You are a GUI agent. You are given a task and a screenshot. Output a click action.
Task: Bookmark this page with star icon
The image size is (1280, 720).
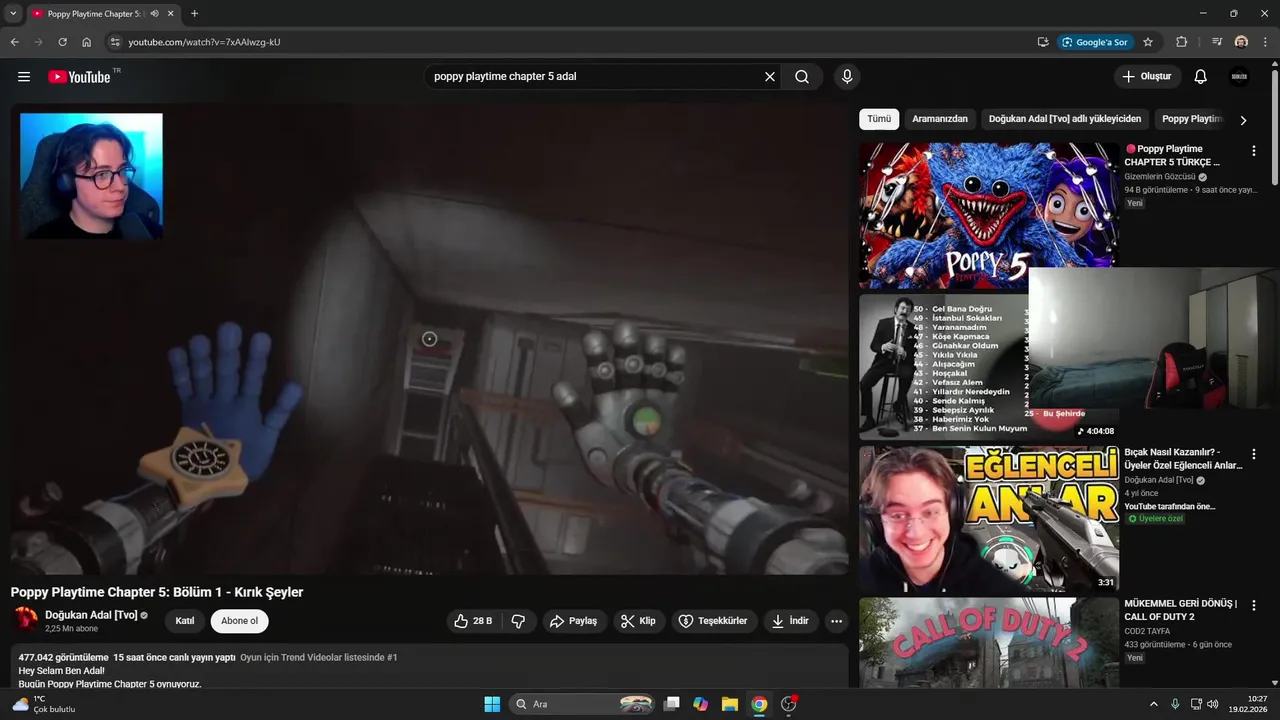[x=1148, y=42]
